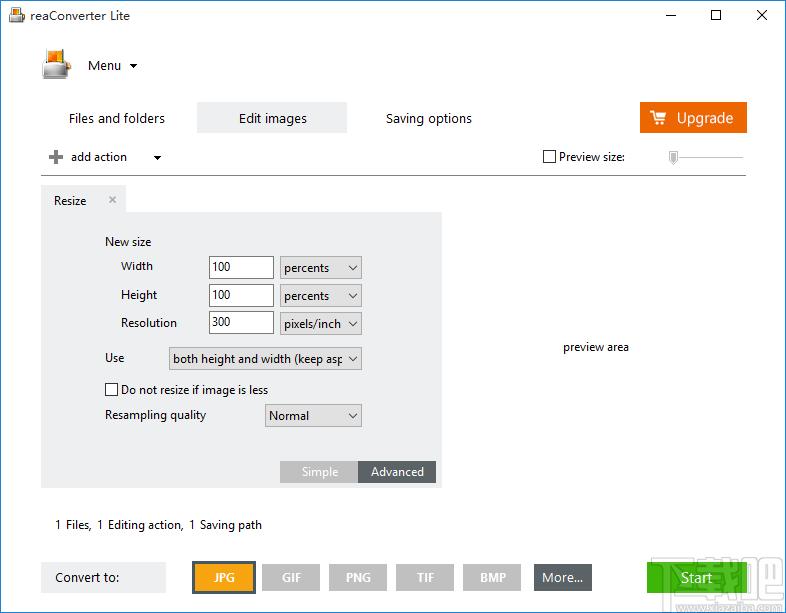Check Do not resize if image is less
This screenshot has height=613, width=786.
(111, 389)
